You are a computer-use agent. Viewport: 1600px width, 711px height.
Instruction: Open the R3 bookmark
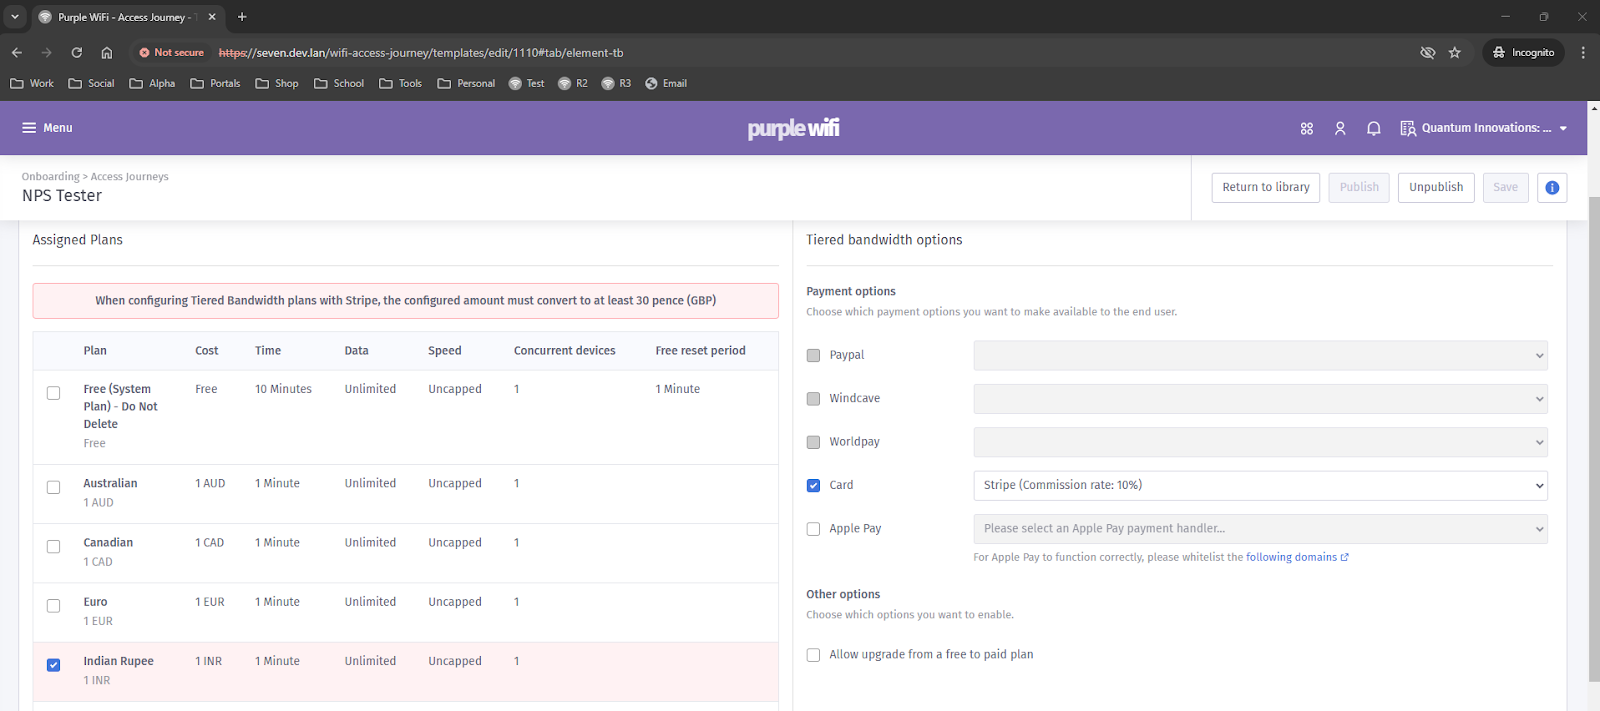[x=616, y=83]
